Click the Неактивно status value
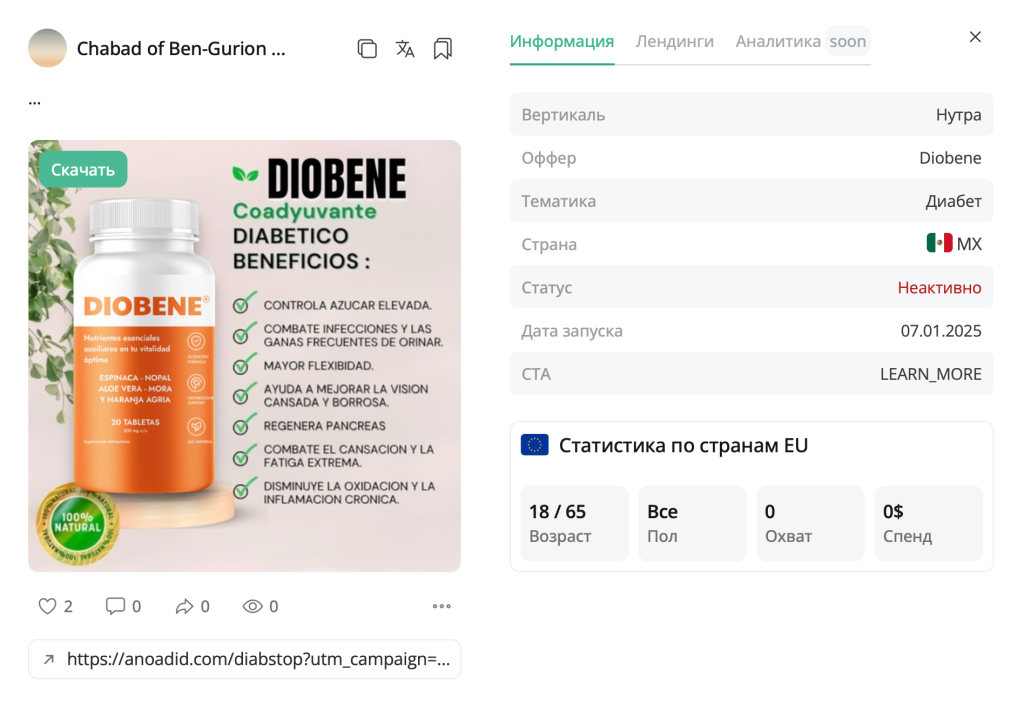This screenshot has height=710, width=1024. pos(939,287)
